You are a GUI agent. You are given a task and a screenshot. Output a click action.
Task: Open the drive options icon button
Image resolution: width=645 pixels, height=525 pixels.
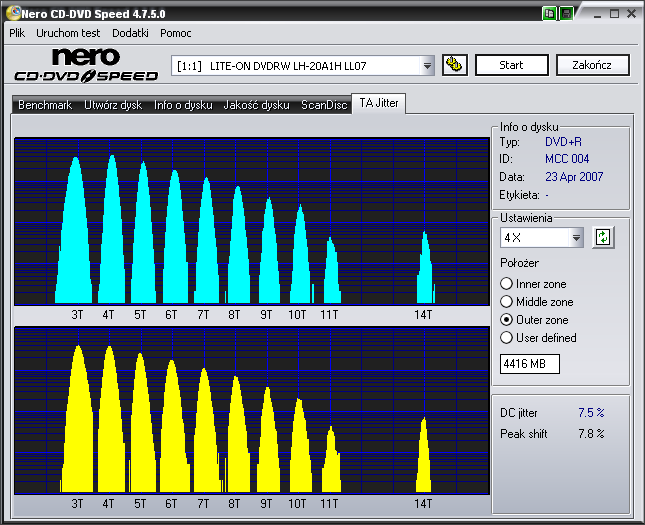point(455,65)
